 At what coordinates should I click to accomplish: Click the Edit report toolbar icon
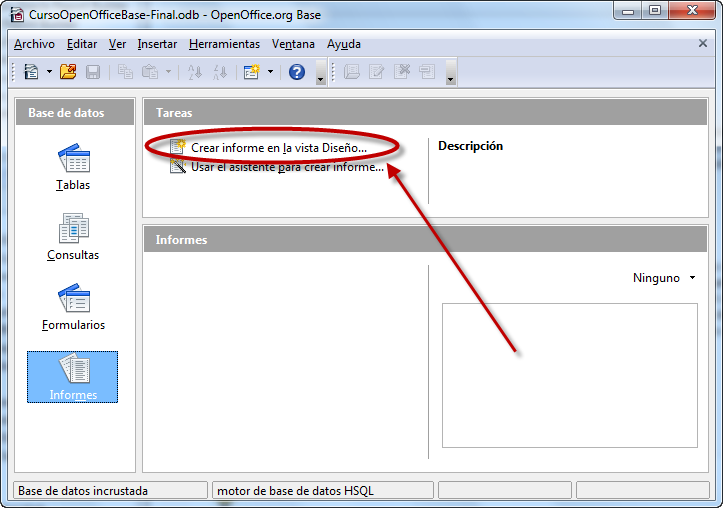[x=377, y=72]
